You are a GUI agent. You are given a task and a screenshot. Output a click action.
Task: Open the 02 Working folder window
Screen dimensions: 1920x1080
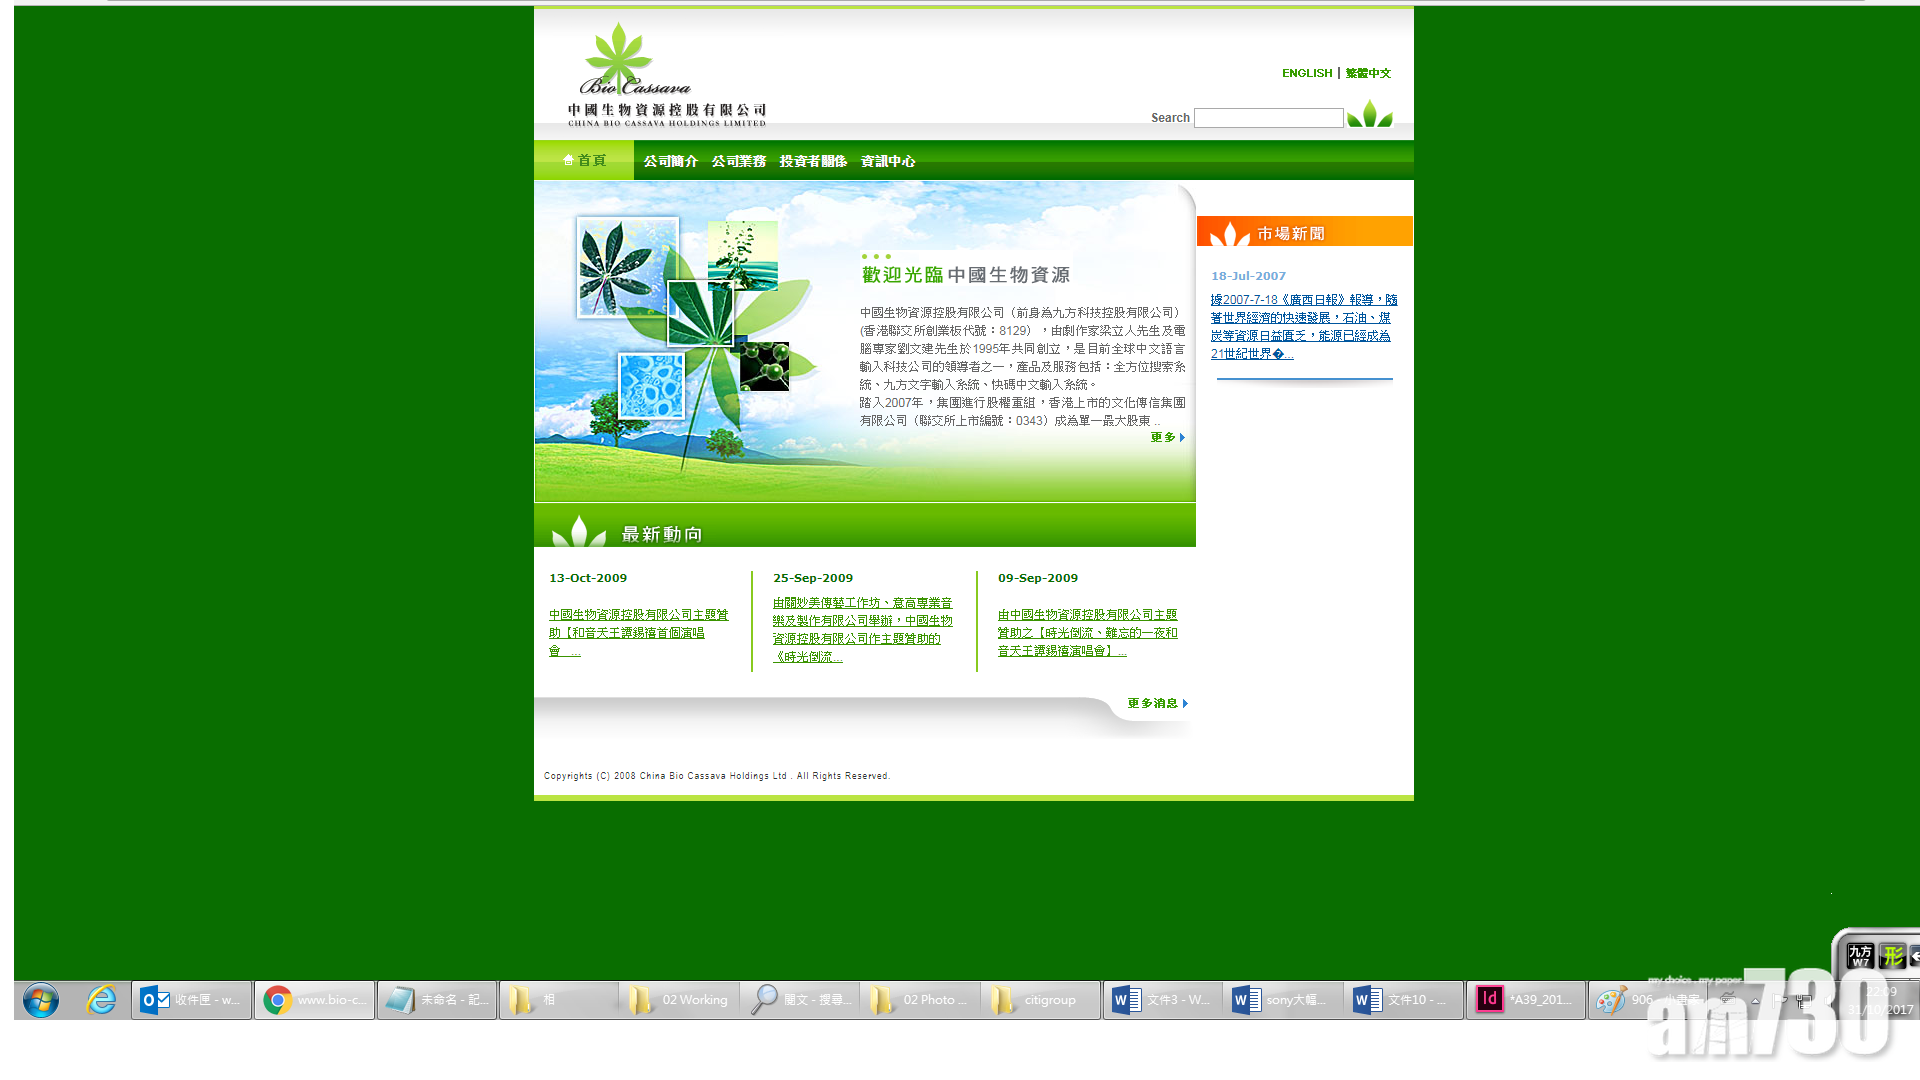[x=680, y=999]
